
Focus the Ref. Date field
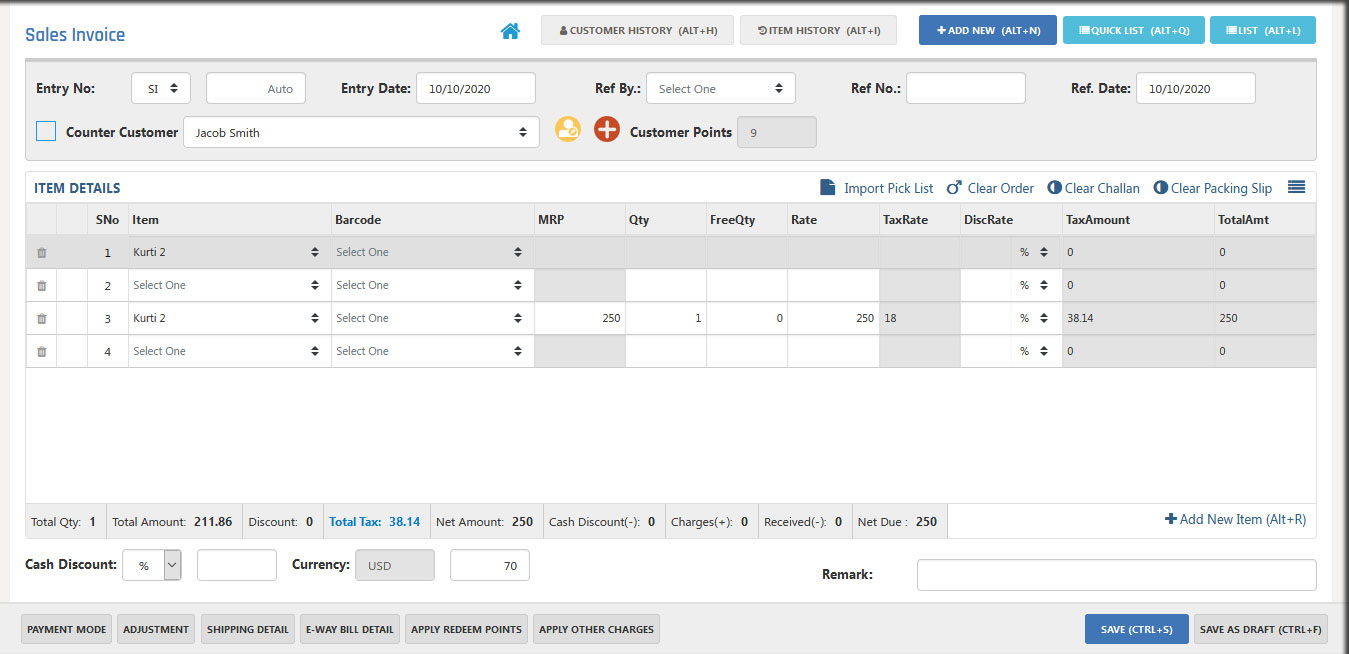[1196, 88]
